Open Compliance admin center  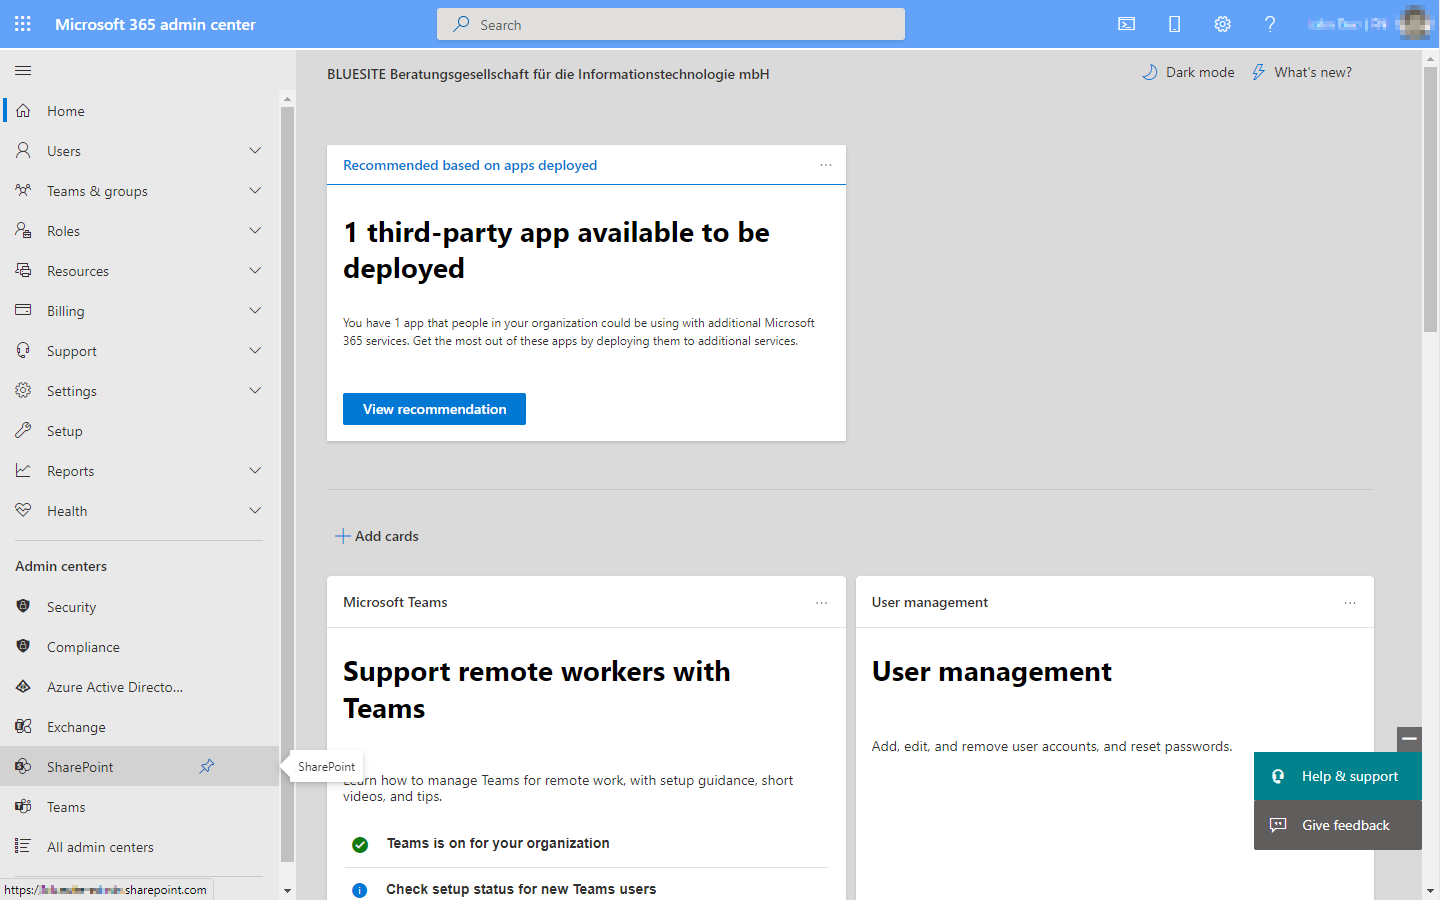pos(140,647)
